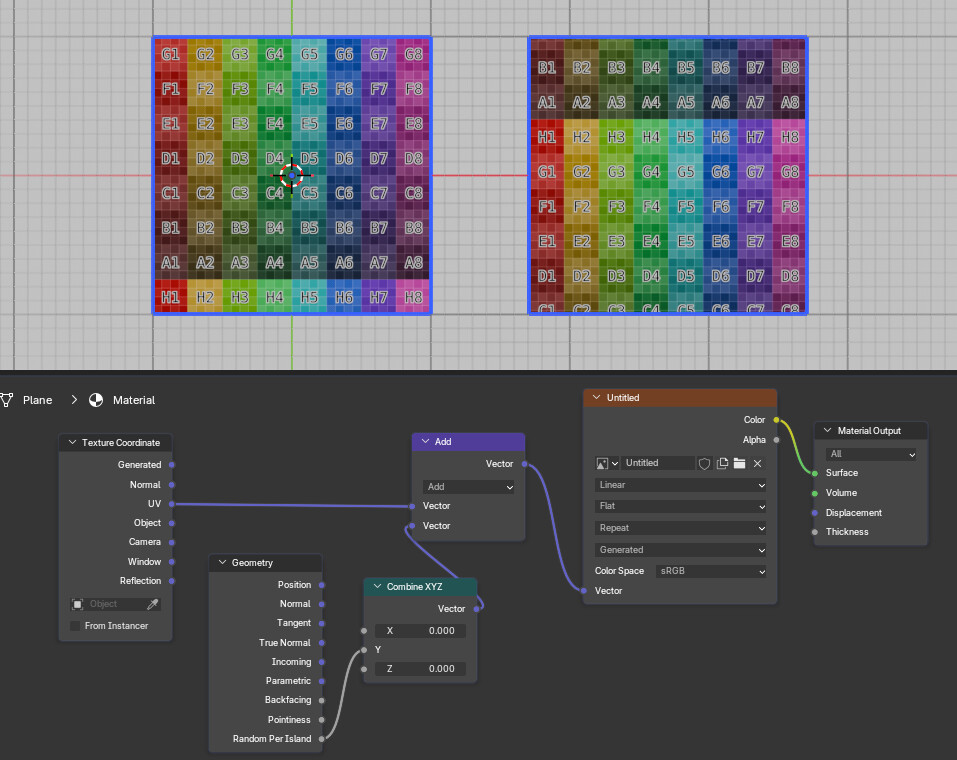957x760 pixels.
Task: Click the Surface input socket
Action: tap(815, 473)
